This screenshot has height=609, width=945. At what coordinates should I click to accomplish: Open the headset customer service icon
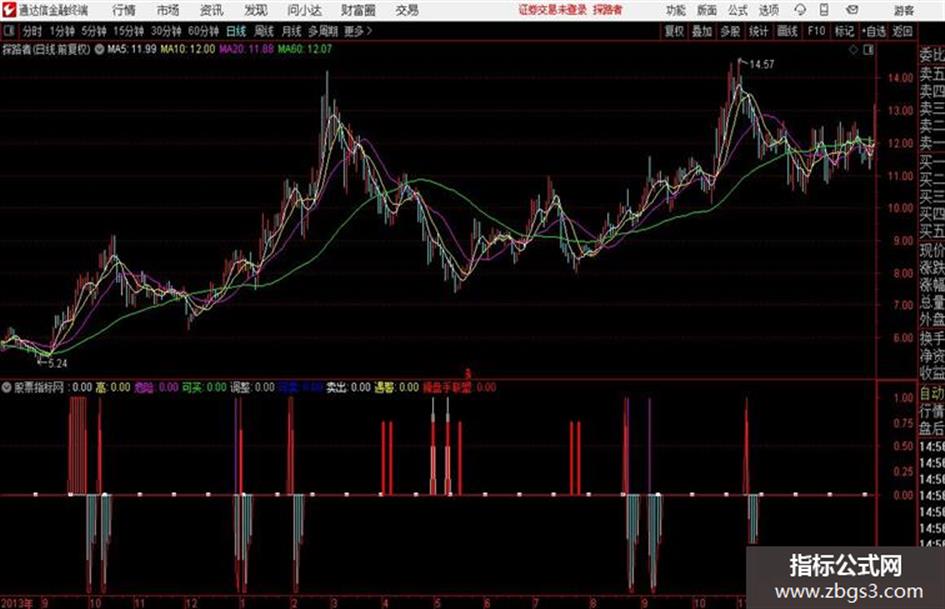tap(800, 10)
